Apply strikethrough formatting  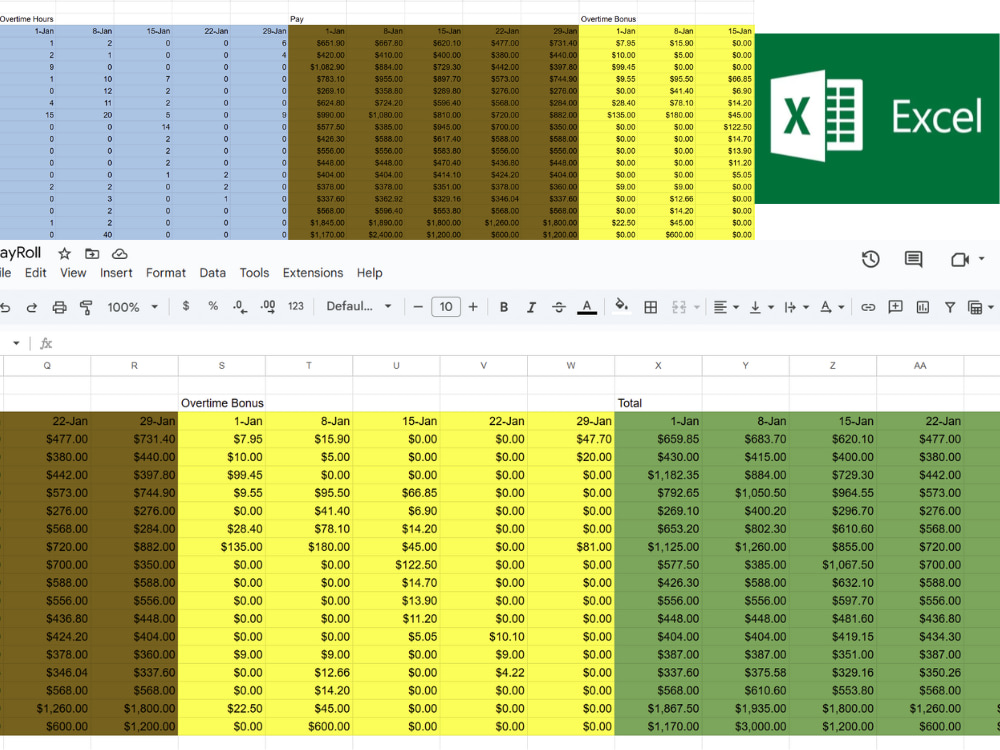559,307
